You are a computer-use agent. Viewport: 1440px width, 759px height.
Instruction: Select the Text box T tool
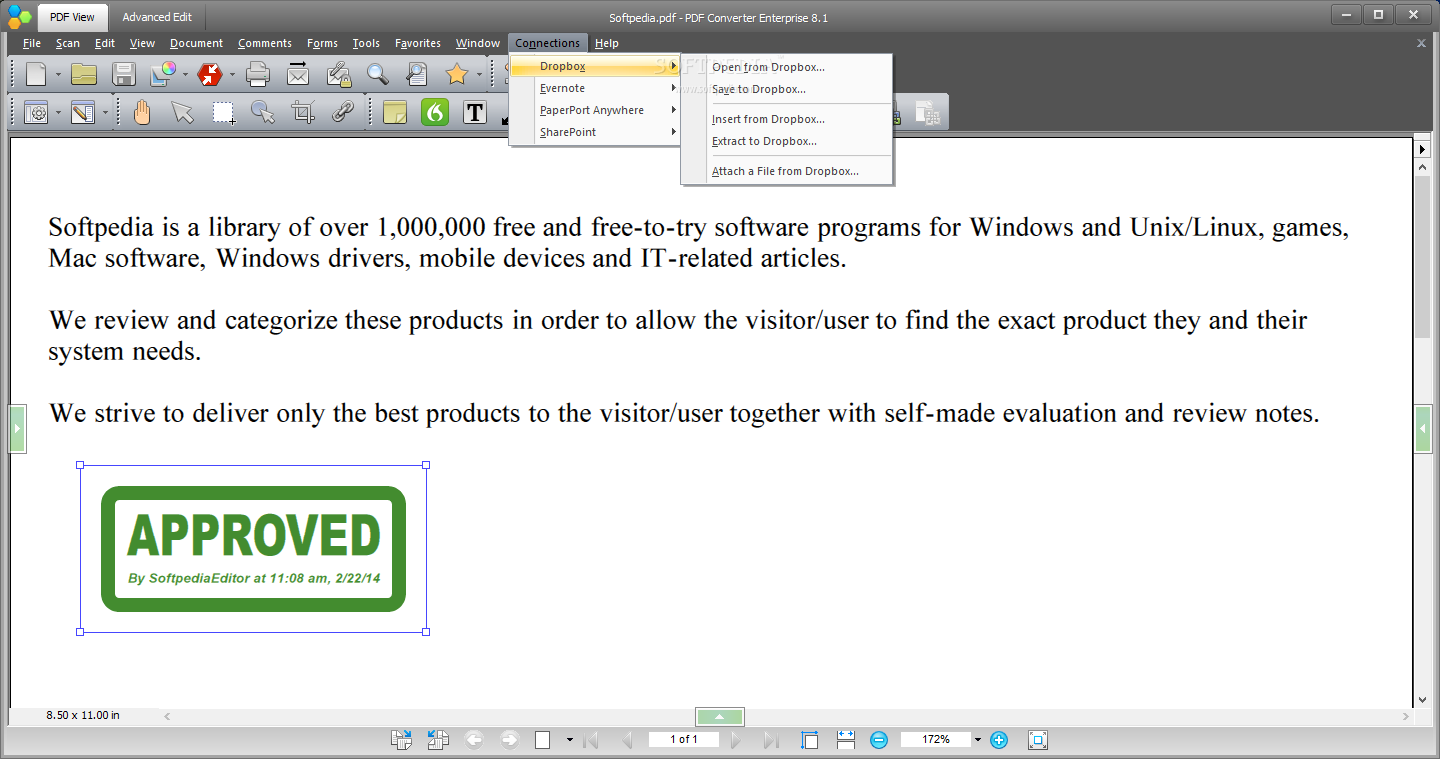pos(475,112)
